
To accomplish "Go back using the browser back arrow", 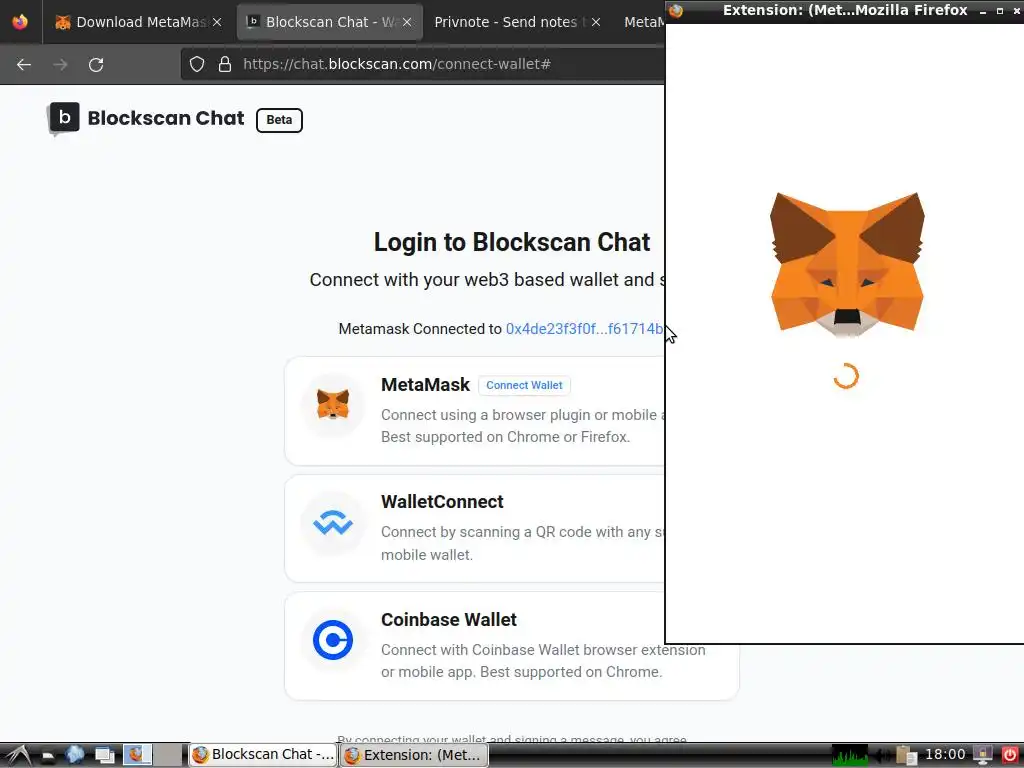I will [x=24, y=65].
